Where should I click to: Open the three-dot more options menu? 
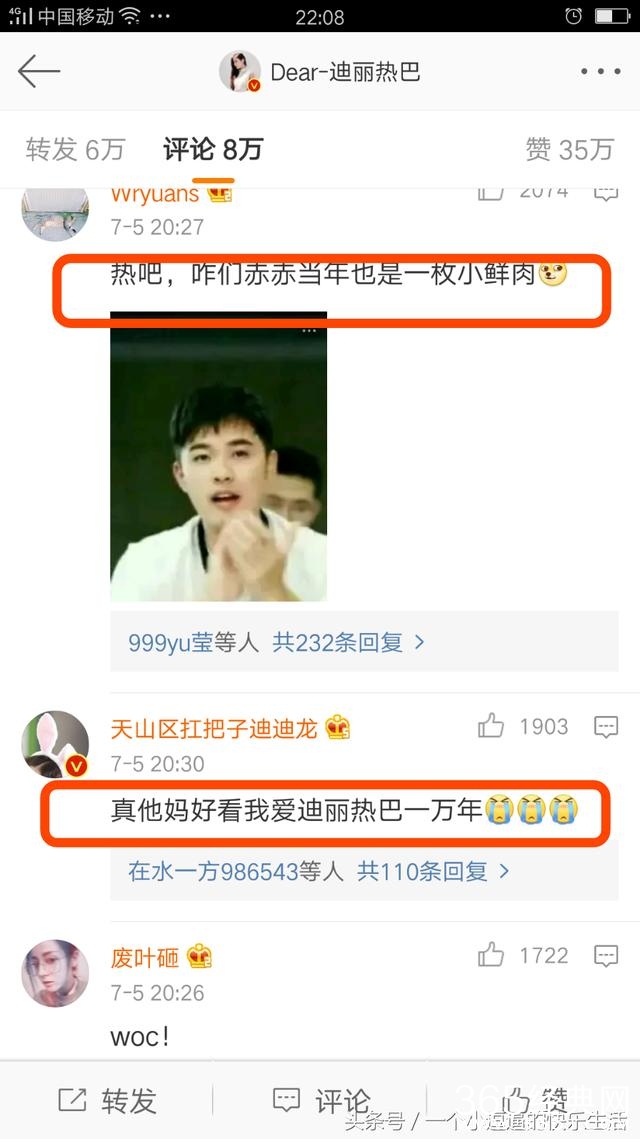[x=601, y=71]
